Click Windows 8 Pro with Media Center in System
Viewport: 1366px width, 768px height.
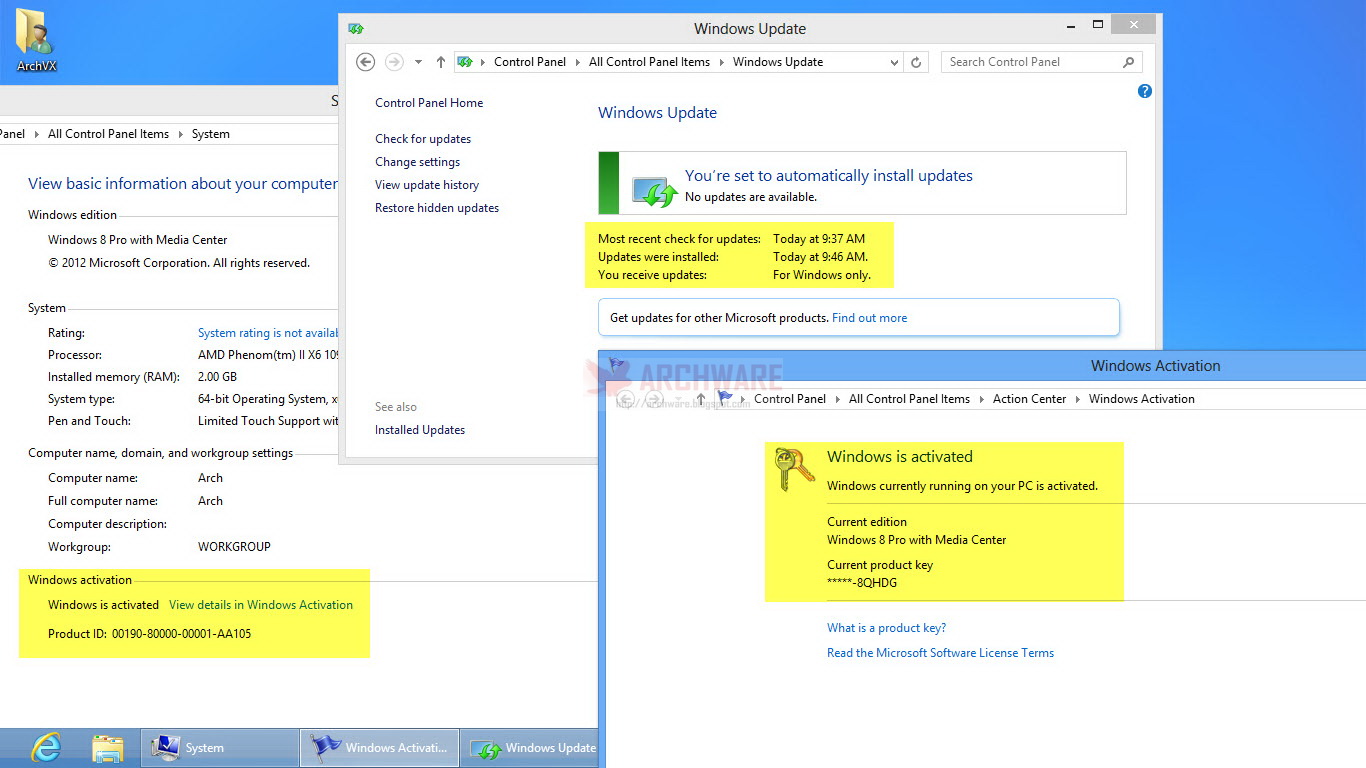point(138,240)
